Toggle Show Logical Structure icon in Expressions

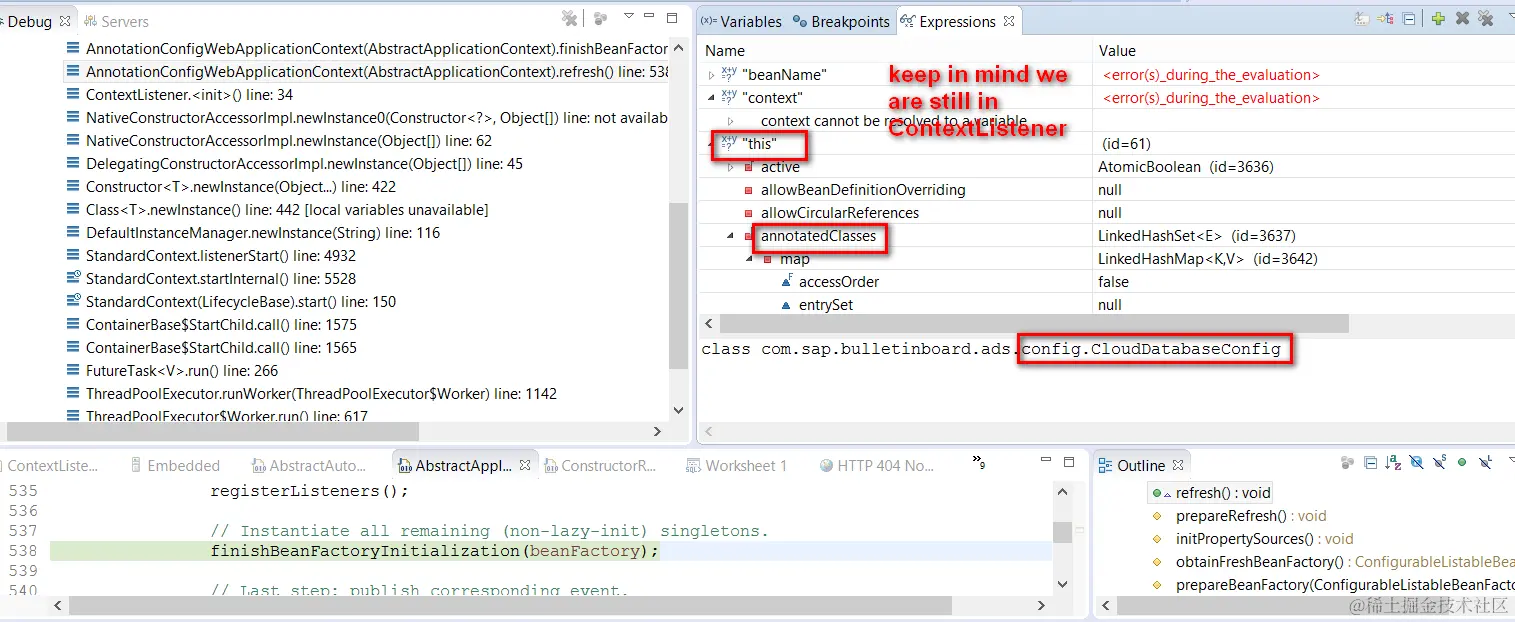pyautogui.click(x=1385, y=19)
